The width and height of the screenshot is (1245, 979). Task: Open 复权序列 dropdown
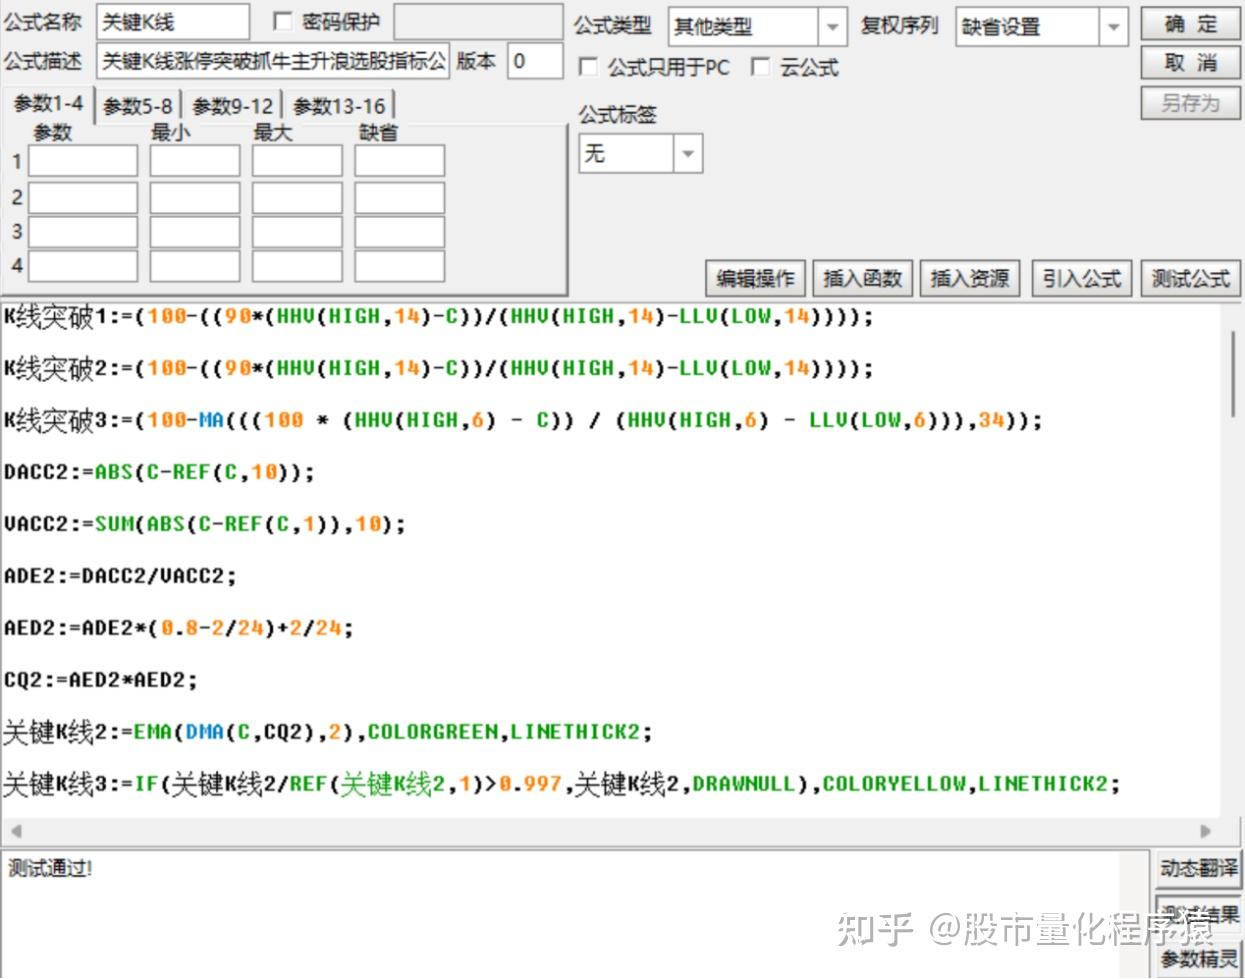(x=1042, y=27)
